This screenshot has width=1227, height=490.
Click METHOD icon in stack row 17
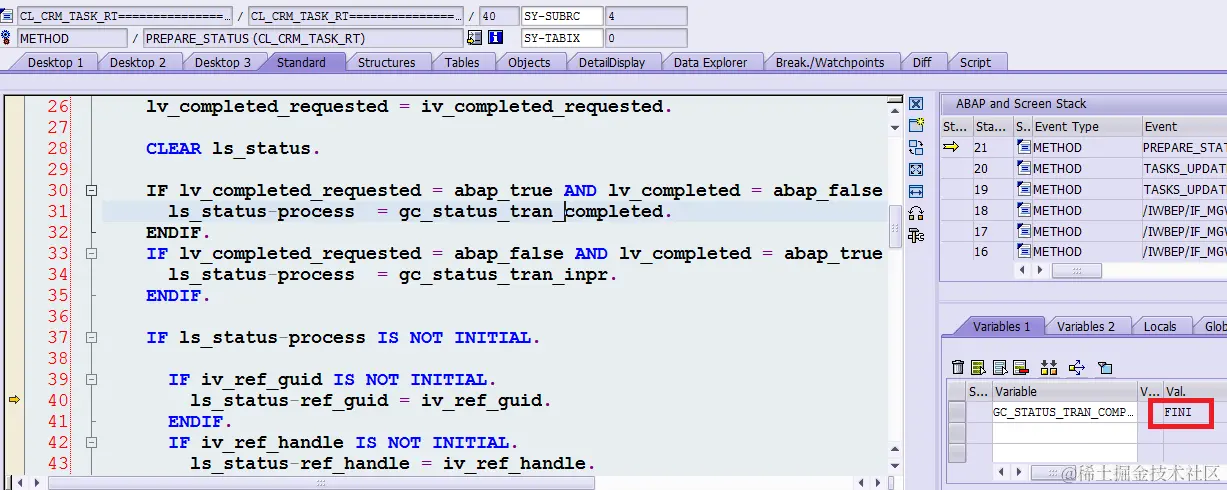click(1023, 231)
